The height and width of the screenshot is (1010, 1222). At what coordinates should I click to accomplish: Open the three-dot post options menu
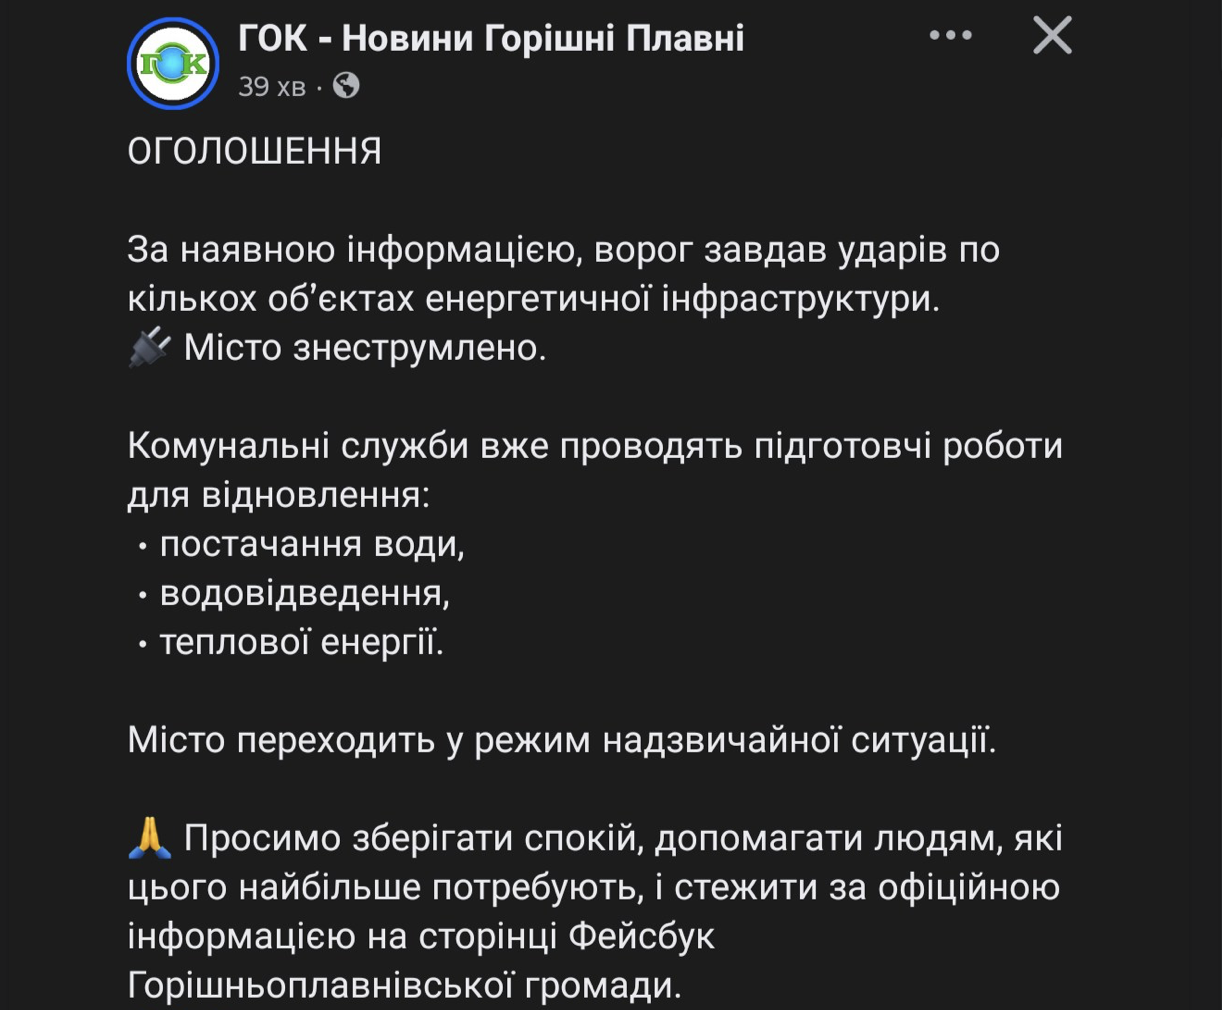[x=950, y=36]
